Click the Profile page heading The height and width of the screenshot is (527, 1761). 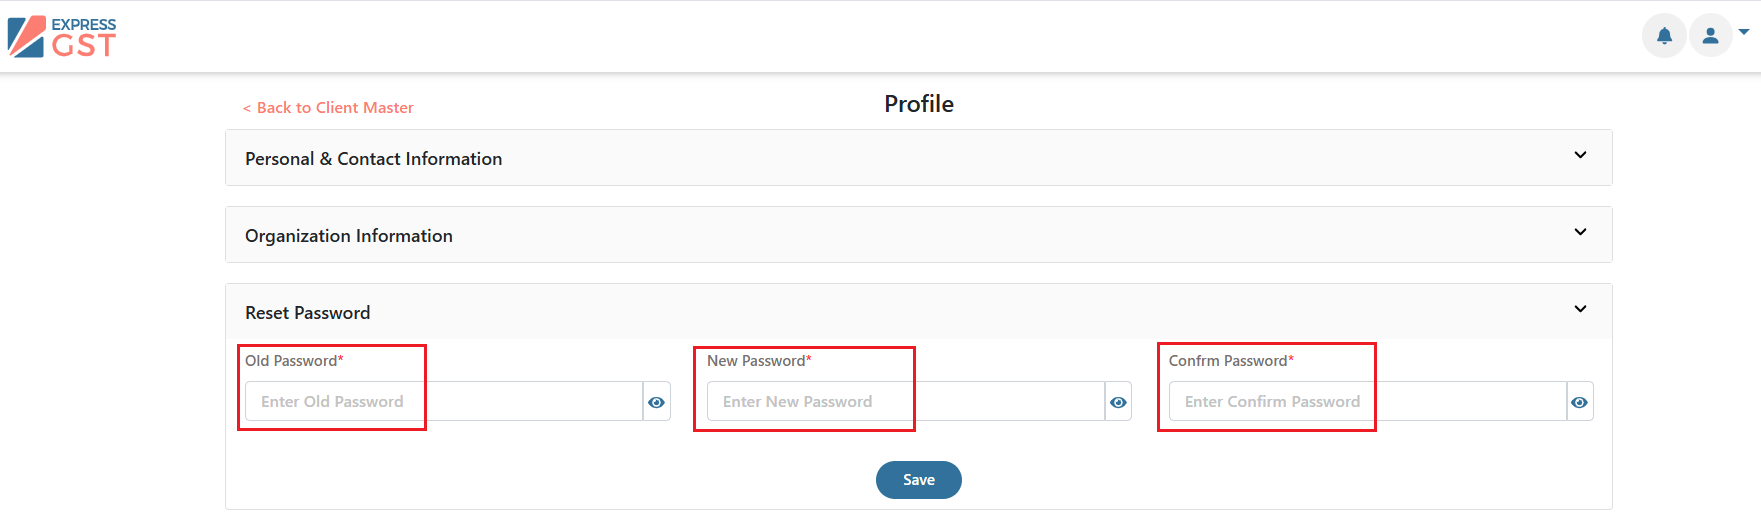pyautogui.click(x=919, y=104)
